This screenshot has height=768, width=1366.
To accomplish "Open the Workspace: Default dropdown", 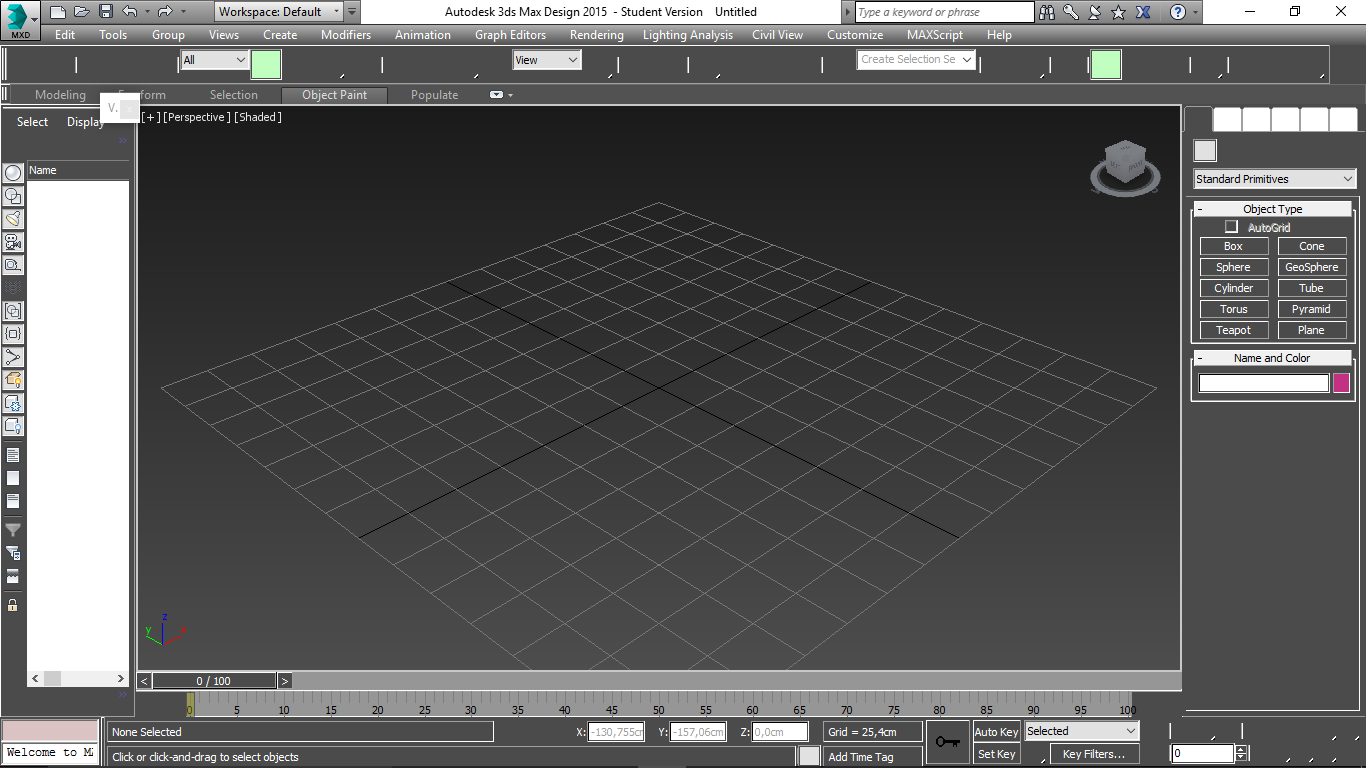I will click(279, 12).
